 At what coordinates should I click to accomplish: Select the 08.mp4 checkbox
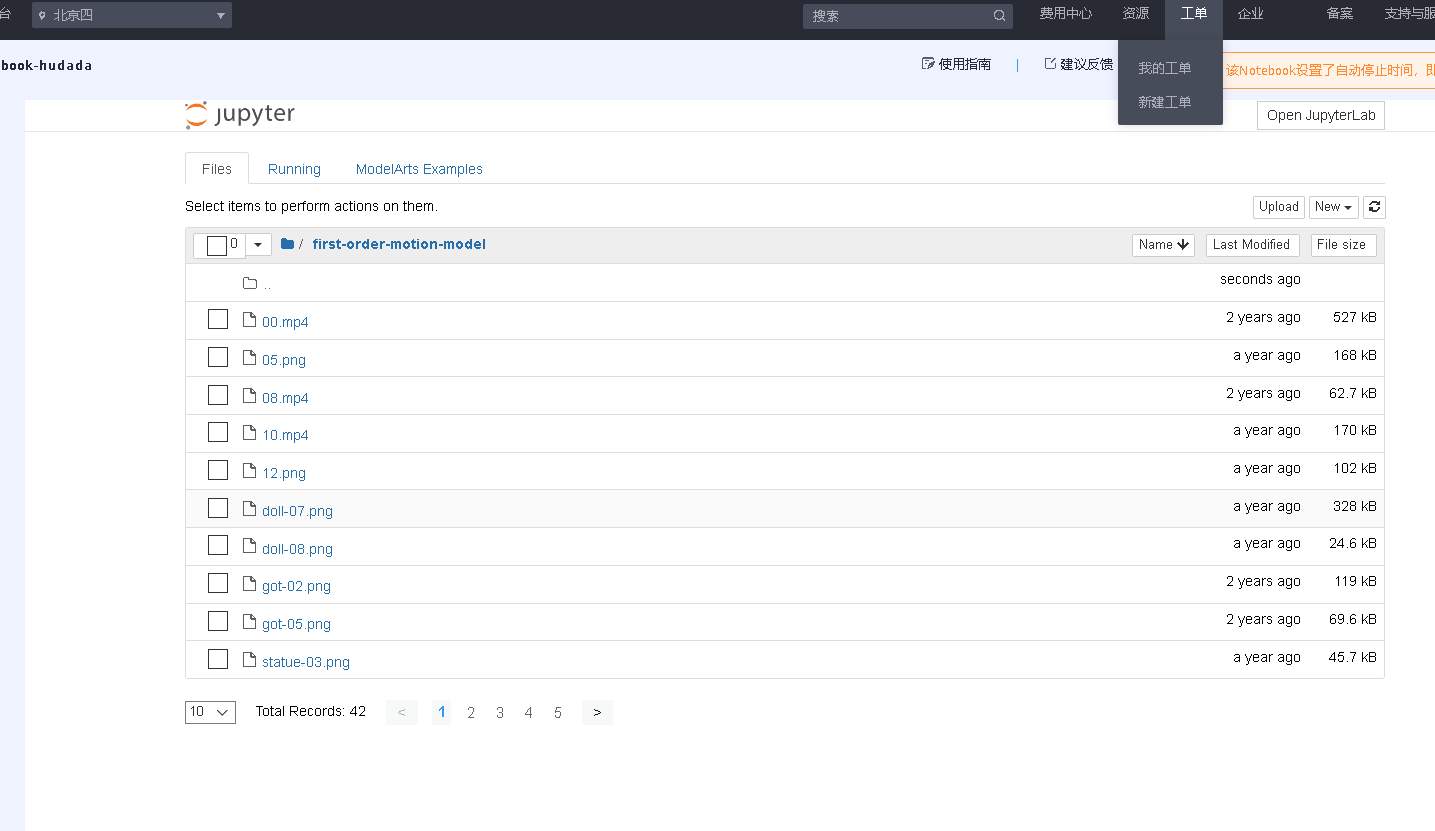[x=218, y=395]
